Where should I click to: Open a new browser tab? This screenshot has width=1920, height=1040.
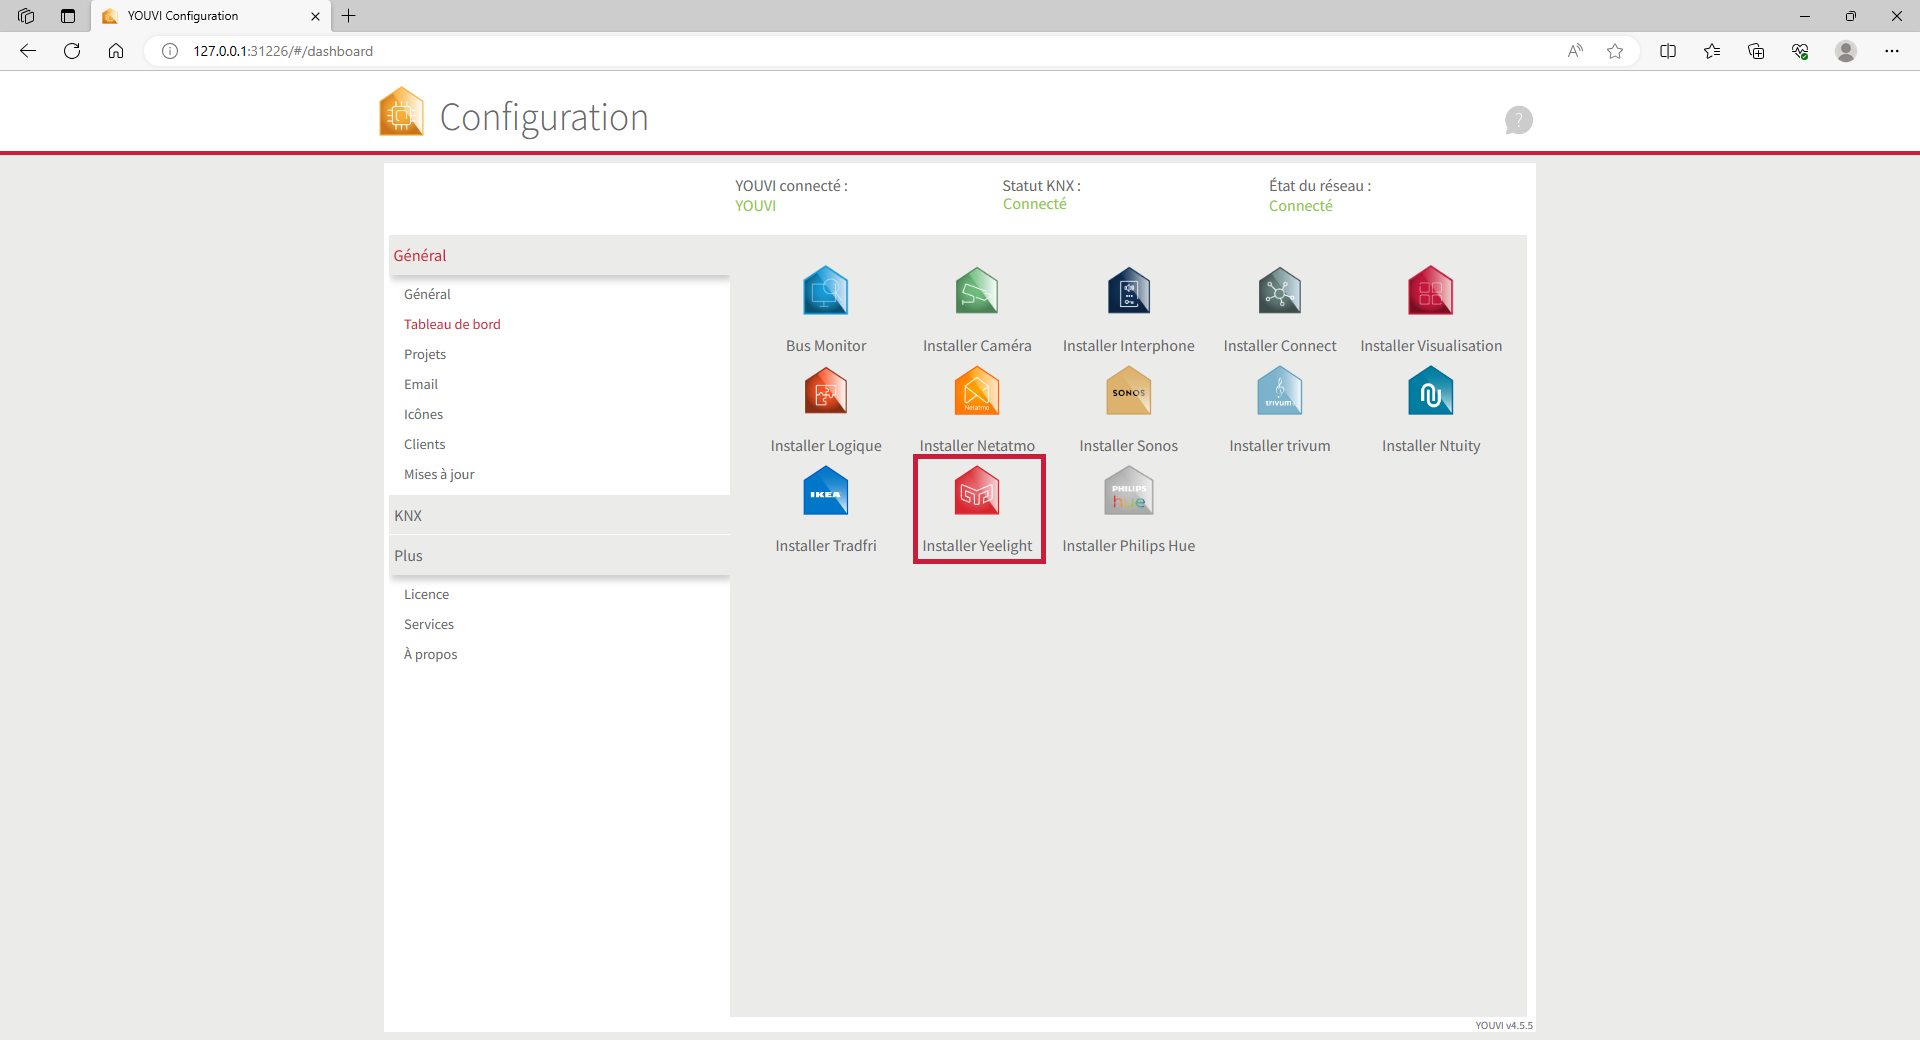click(x=349, y=16)
